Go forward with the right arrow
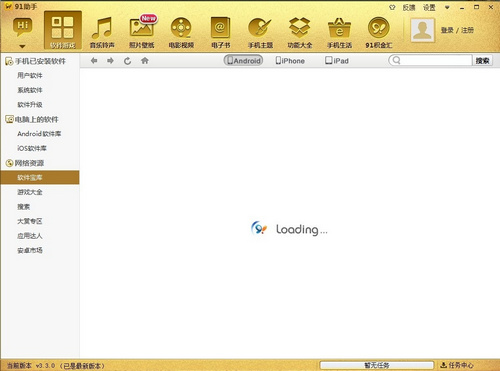The width and height of the screenshot is (500, 371). [110, 61]
